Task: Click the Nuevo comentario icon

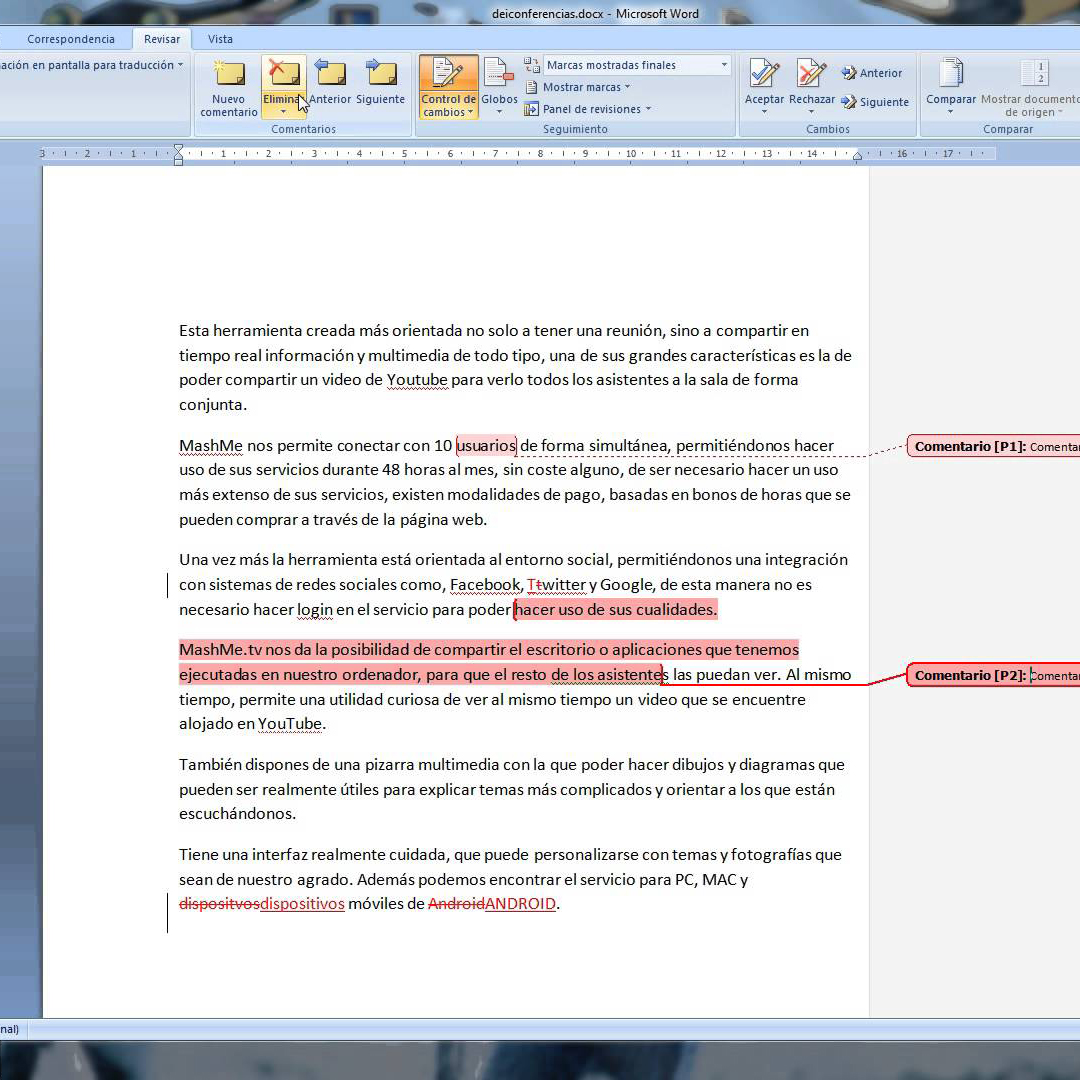Action: [229, 73]
